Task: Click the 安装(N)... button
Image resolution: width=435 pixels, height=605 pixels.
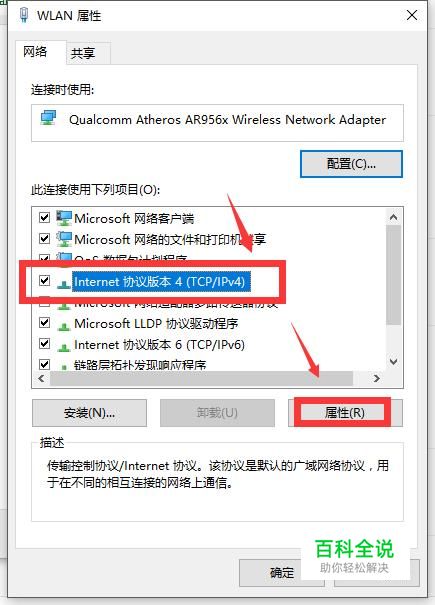Action: [x=90, y=413]
